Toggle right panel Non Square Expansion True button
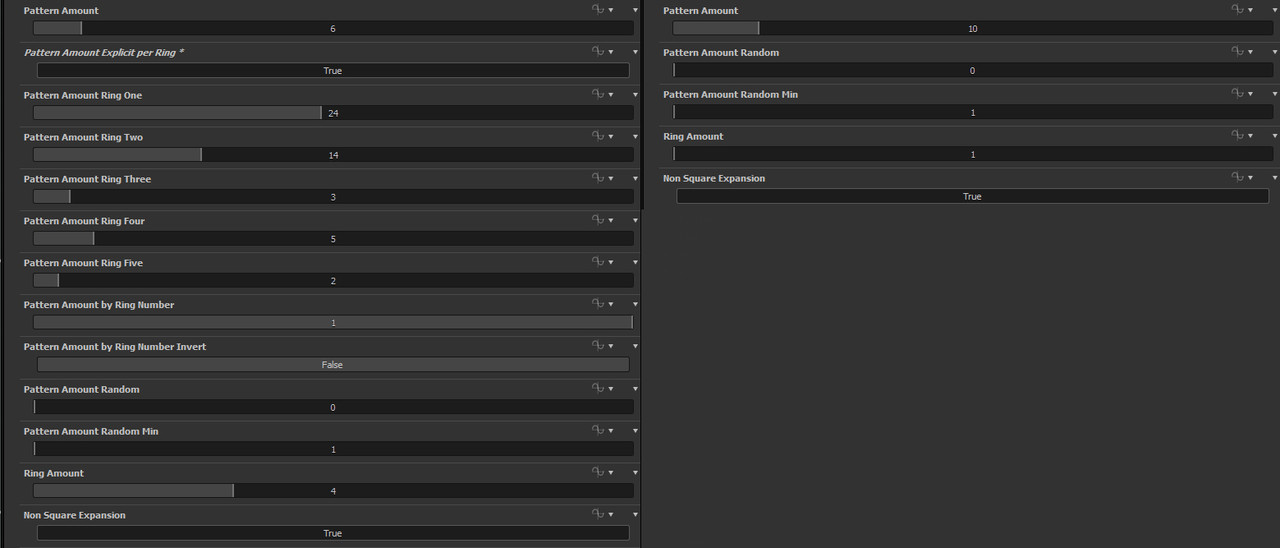 [972, 197]
